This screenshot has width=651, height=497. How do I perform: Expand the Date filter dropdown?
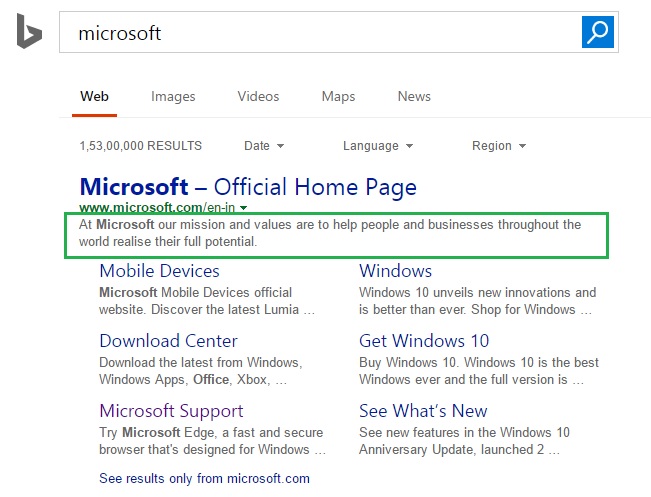[264, 146]
